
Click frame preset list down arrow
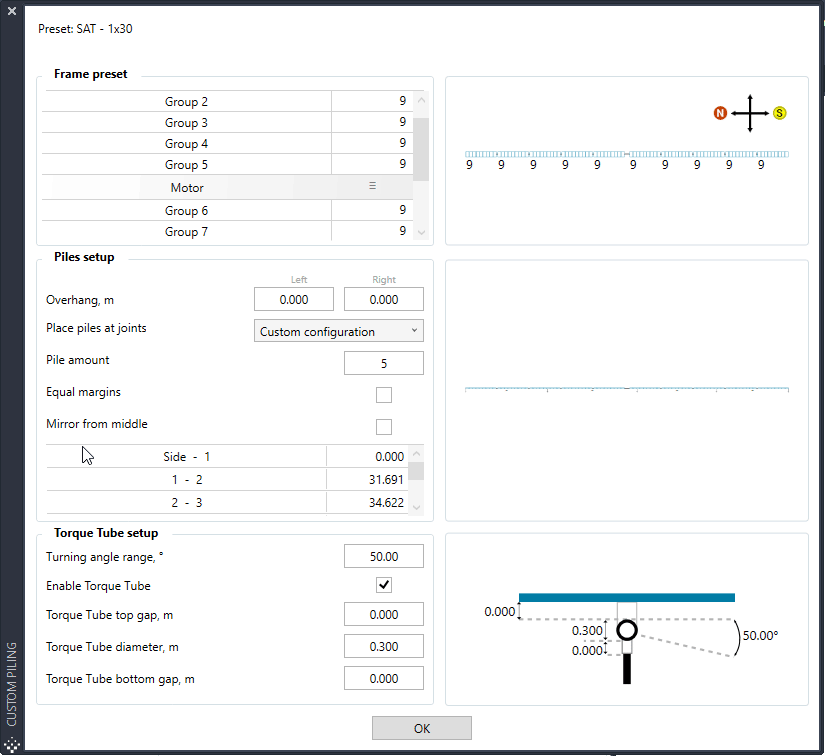[421, 232]
